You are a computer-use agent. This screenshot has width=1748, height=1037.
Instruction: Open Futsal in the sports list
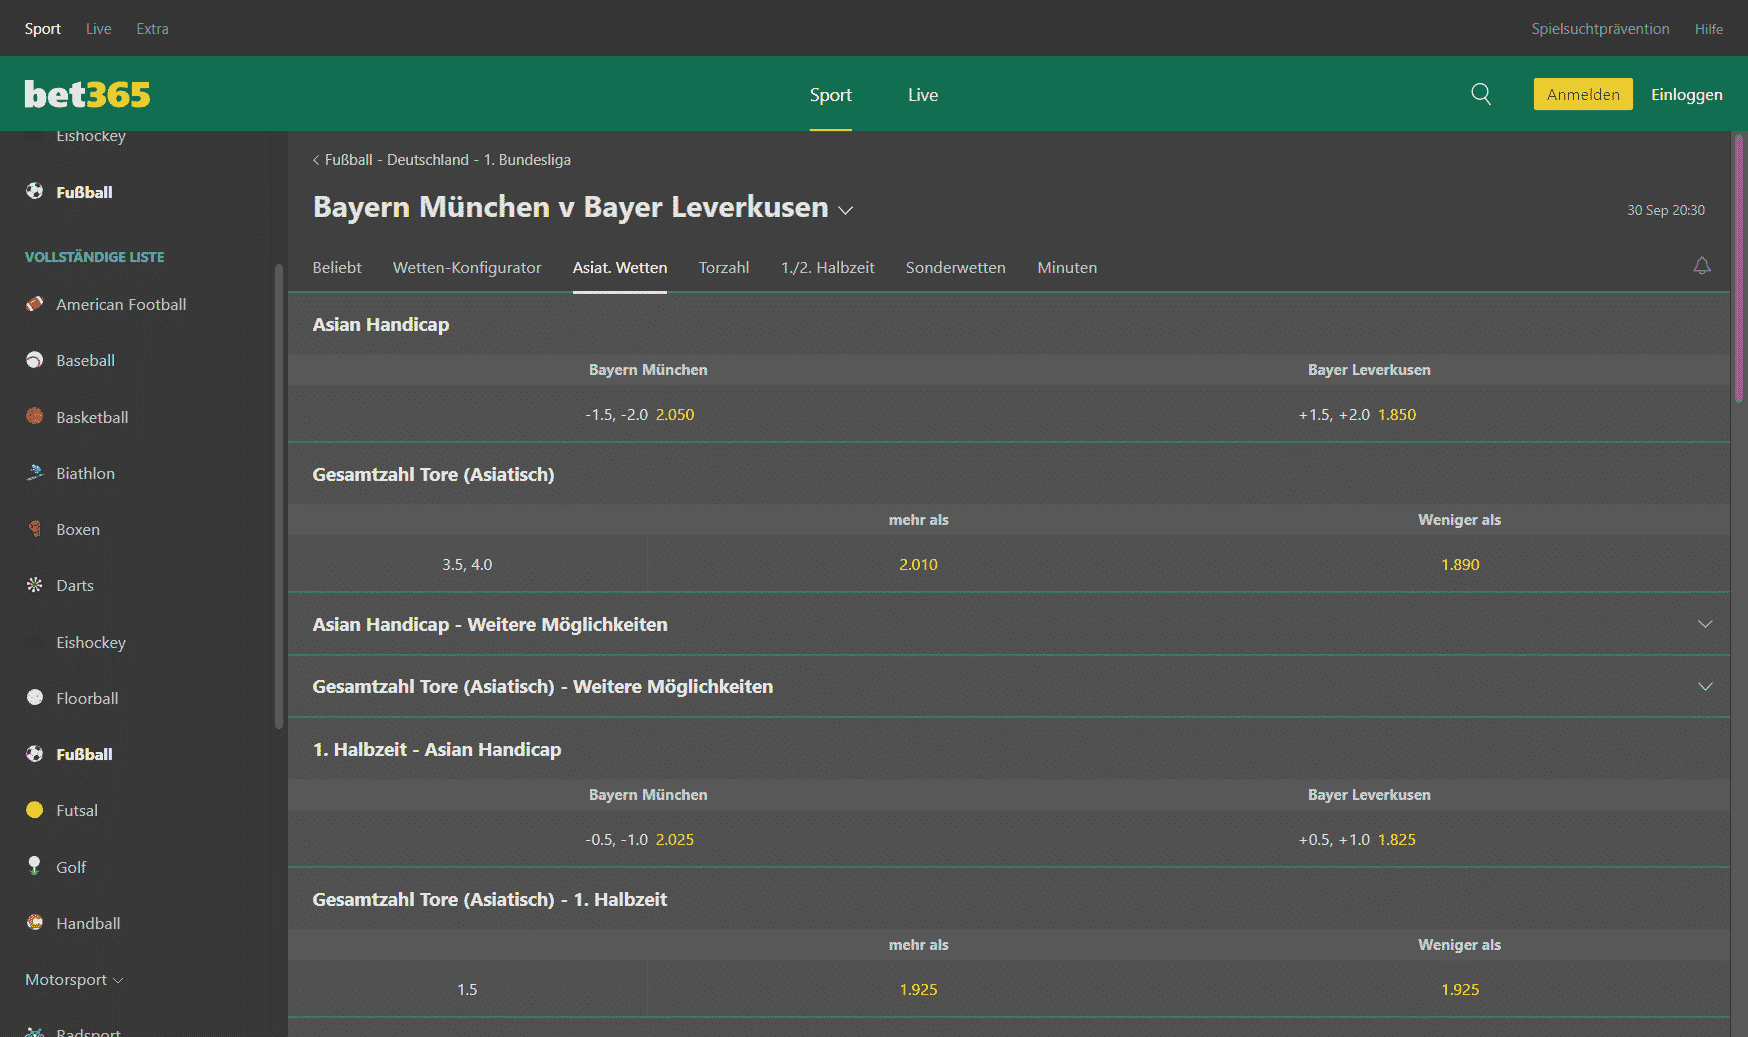[x=77, y=810]
